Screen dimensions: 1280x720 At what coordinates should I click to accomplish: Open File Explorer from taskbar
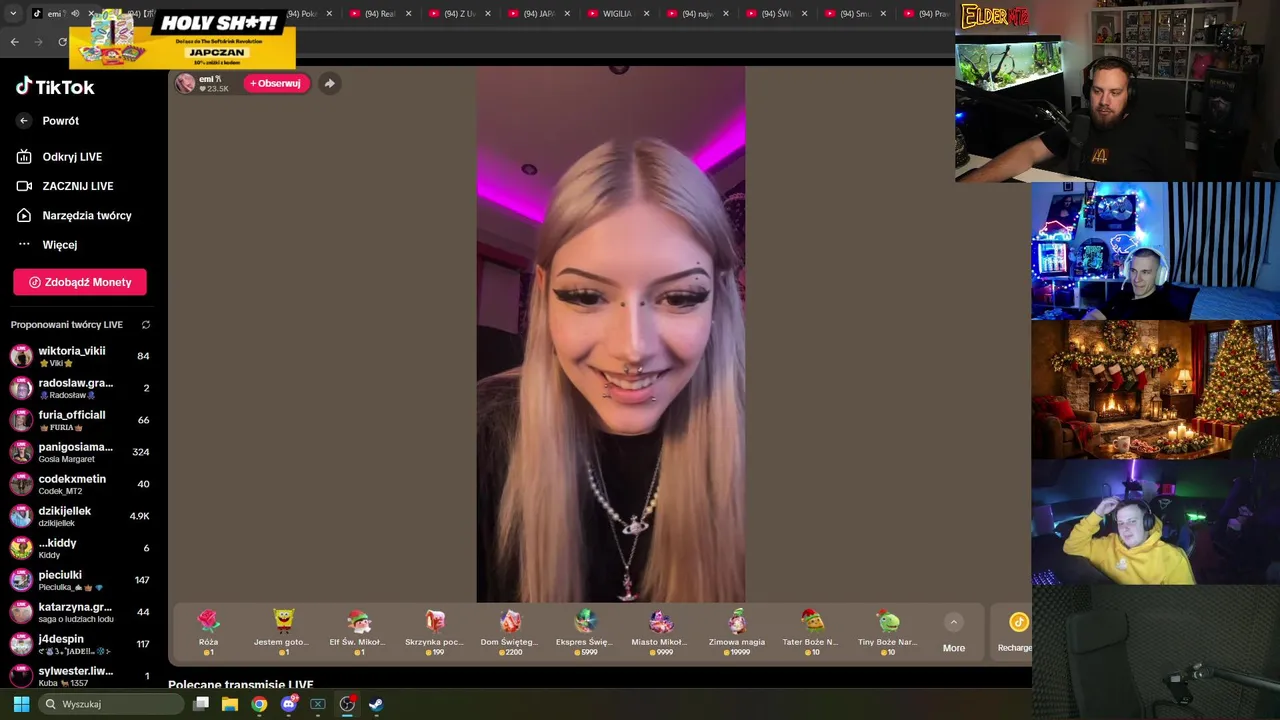(x=230, y=704)
